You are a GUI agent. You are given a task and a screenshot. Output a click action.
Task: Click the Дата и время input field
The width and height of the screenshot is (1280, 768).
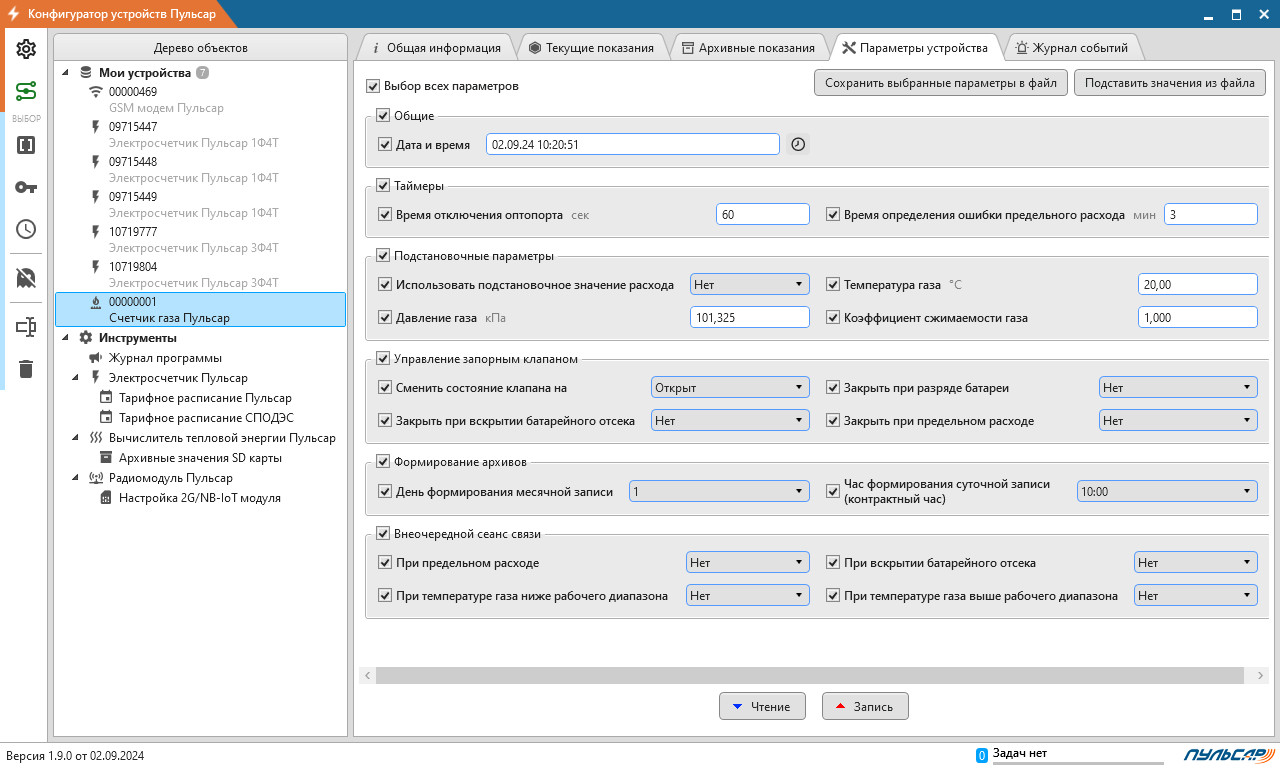click(x=633, y=144)
